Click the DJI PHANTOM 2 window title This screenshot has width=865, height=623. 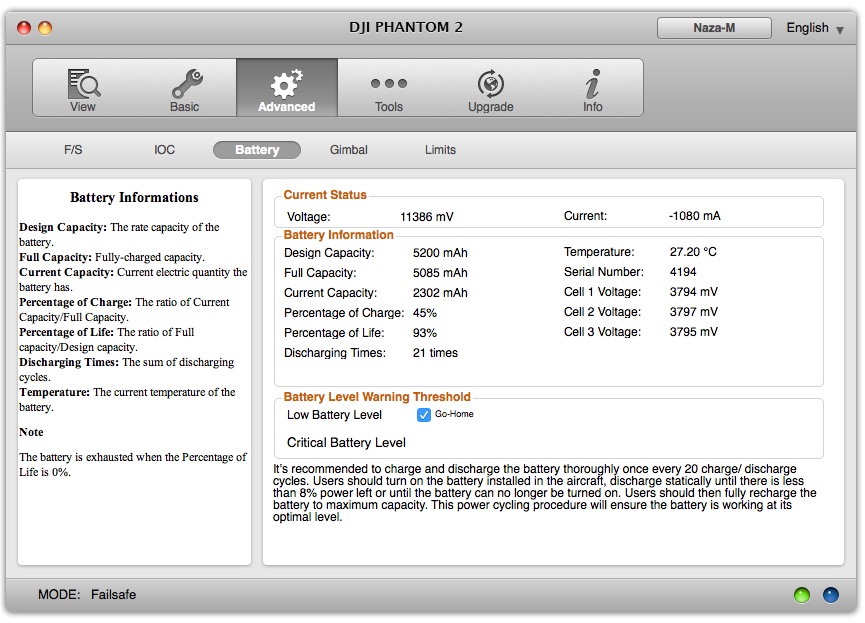pyautogui.click(x=405, y=27)
